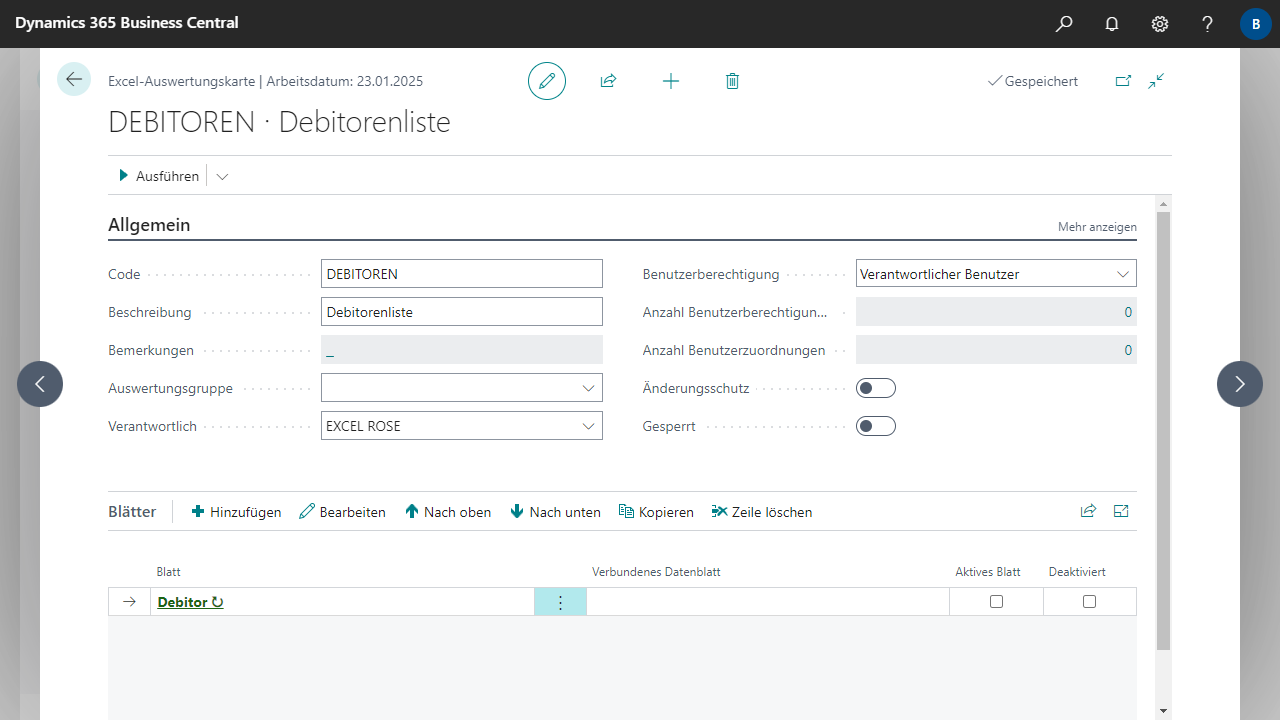Open user account avatar B
1280x720 pixels.
click(x=1255, y=23)
